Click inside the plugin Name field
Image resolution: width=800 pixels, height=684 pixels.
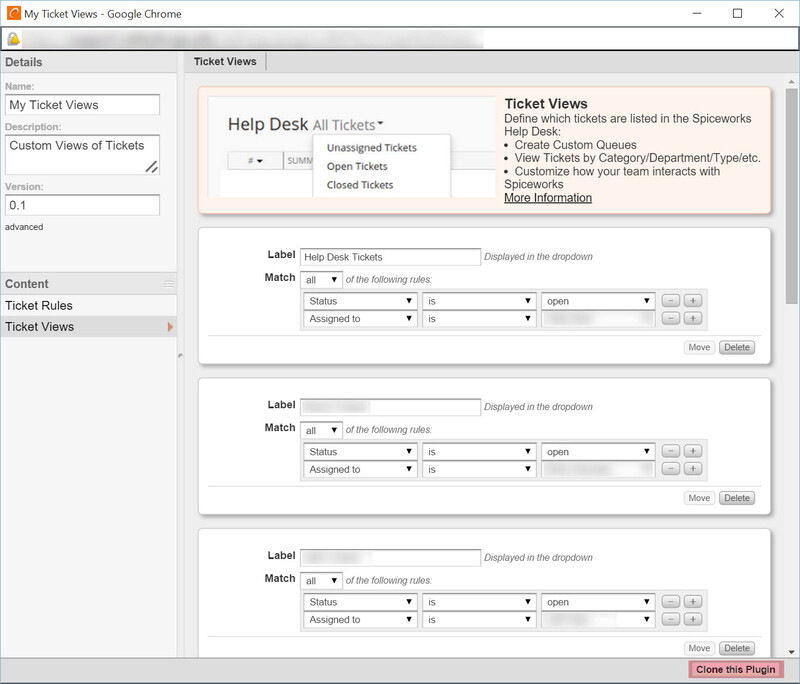pyautogui.click(x=80, y=104)
